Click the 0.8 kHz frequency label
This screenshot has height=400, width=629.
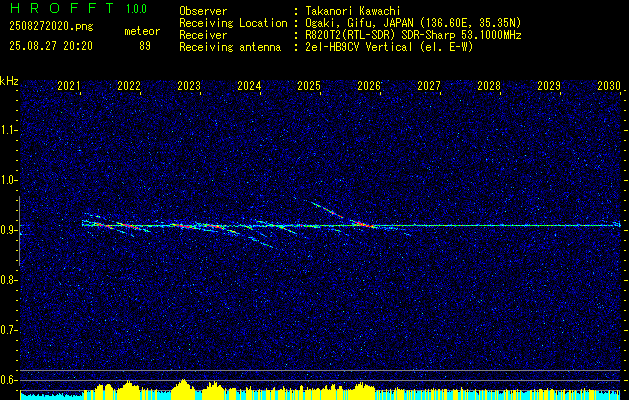click(9, 280)
